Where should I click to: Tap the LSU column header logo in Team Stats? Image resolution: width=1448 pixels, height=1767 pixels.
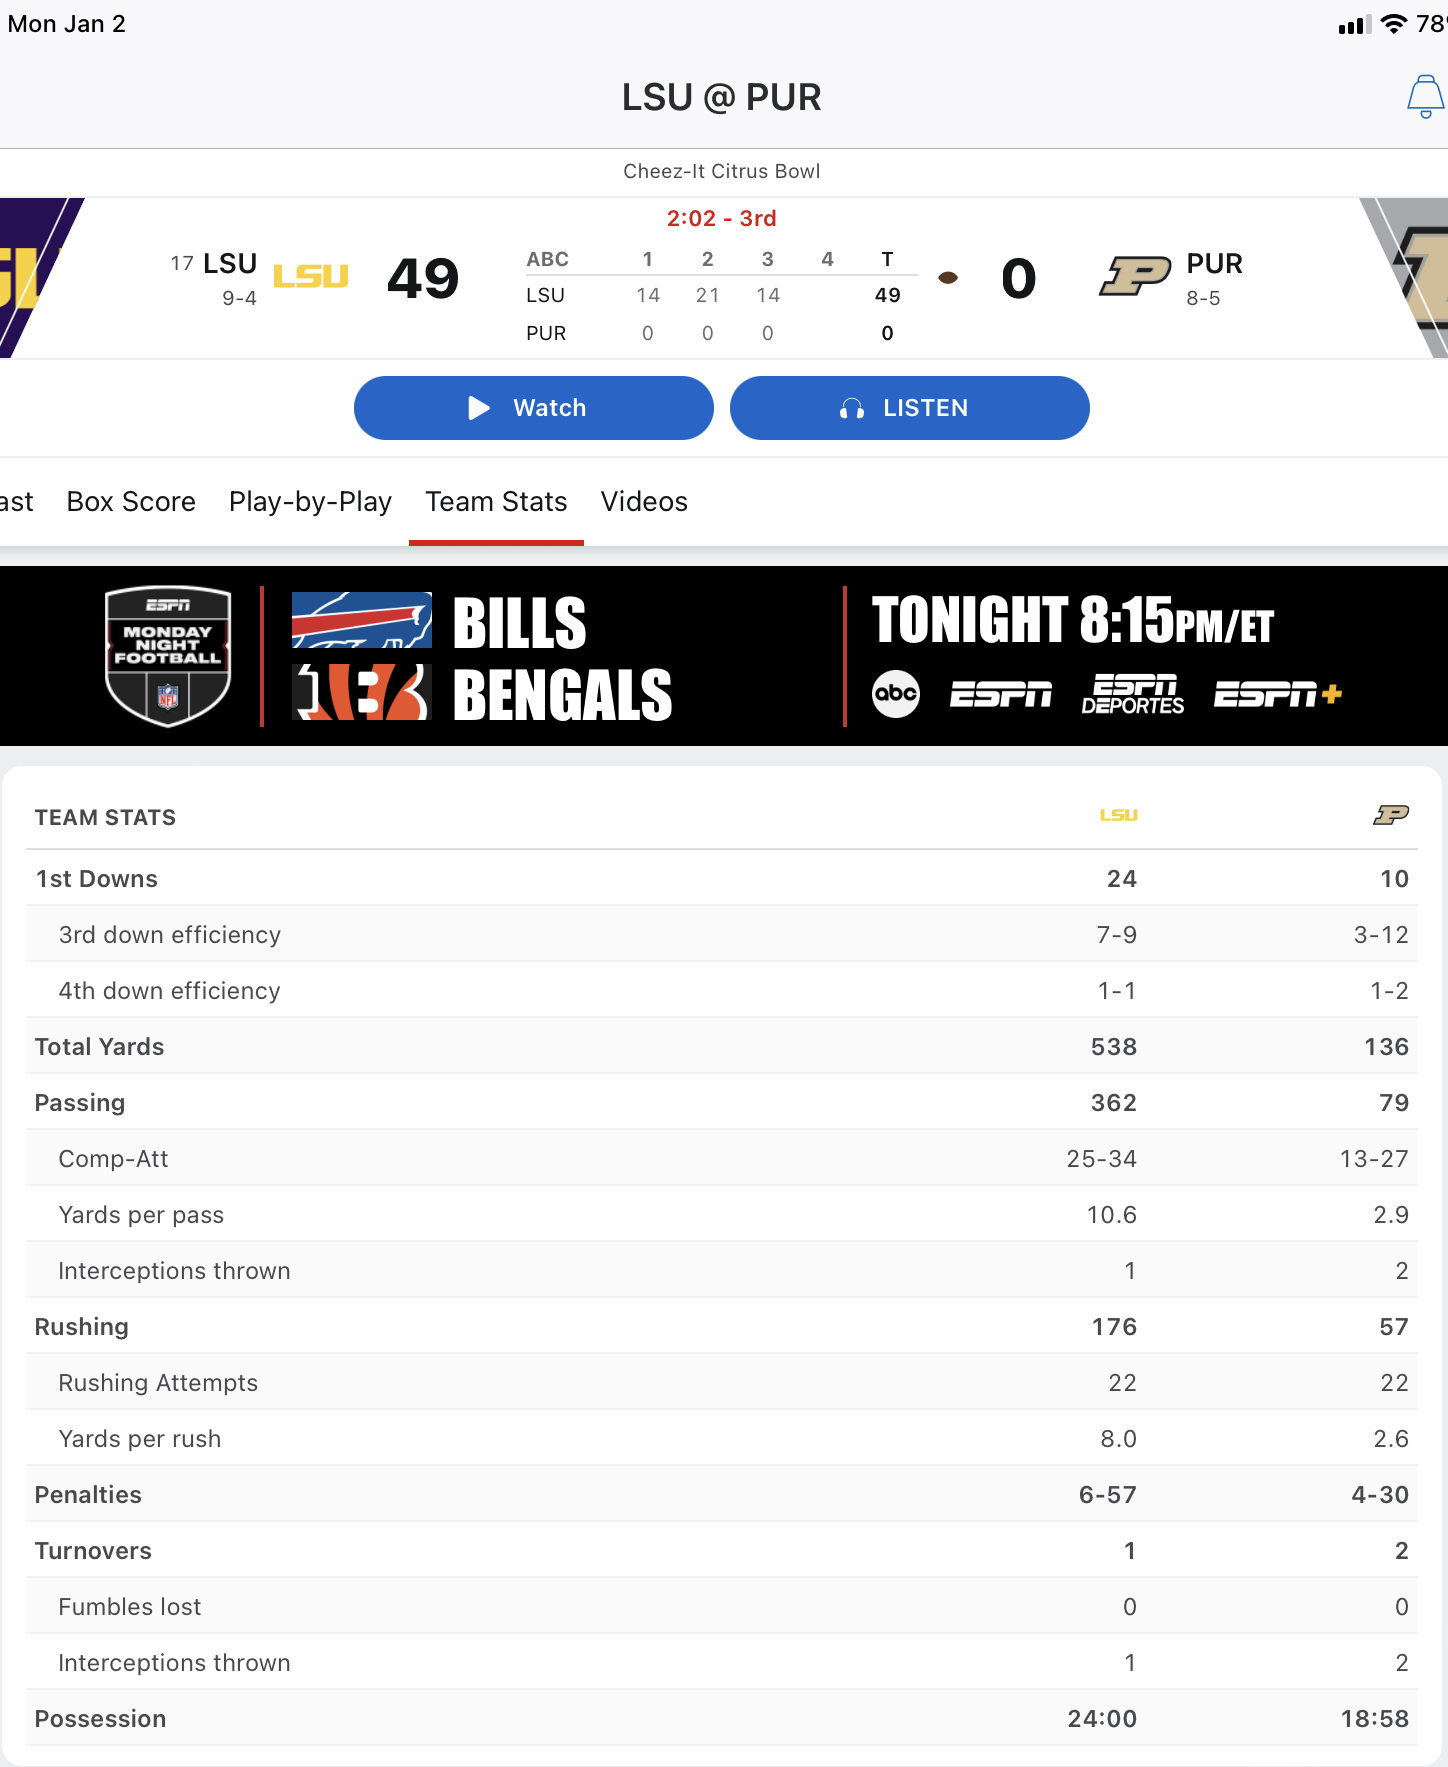(1118, 816)
